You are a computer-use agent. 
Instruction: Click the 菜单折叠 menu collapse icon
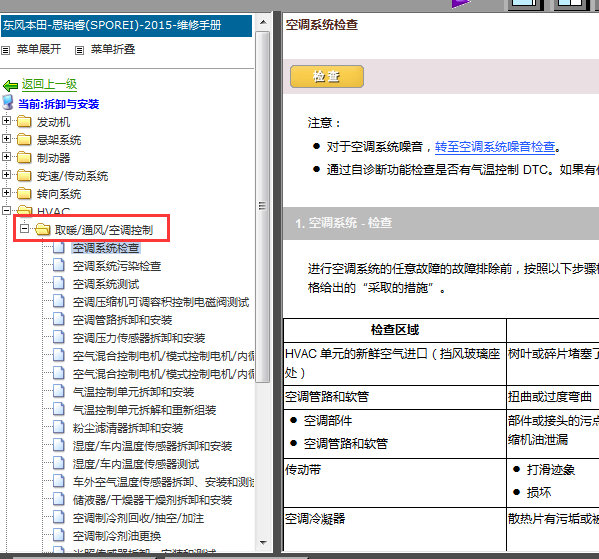coord(79,50)
